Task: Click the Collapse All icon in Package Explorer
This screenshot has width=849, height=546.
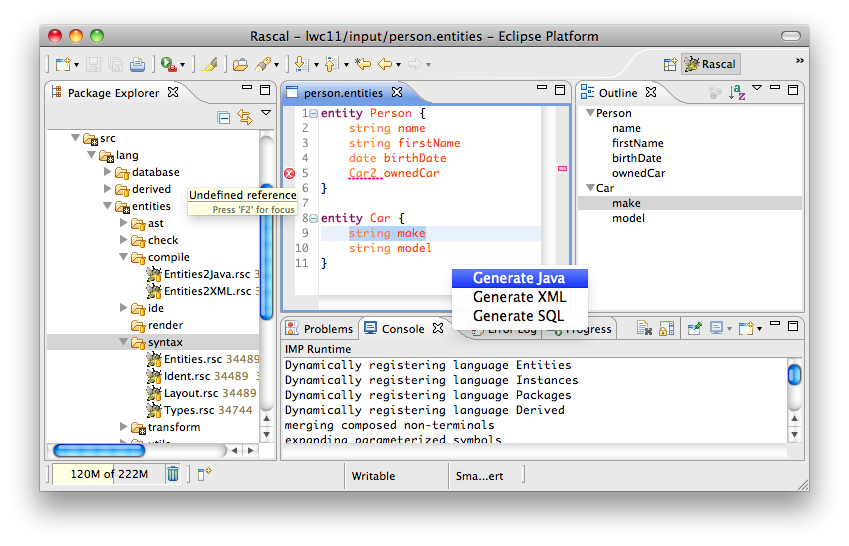Action: click(x=224, y=118)
